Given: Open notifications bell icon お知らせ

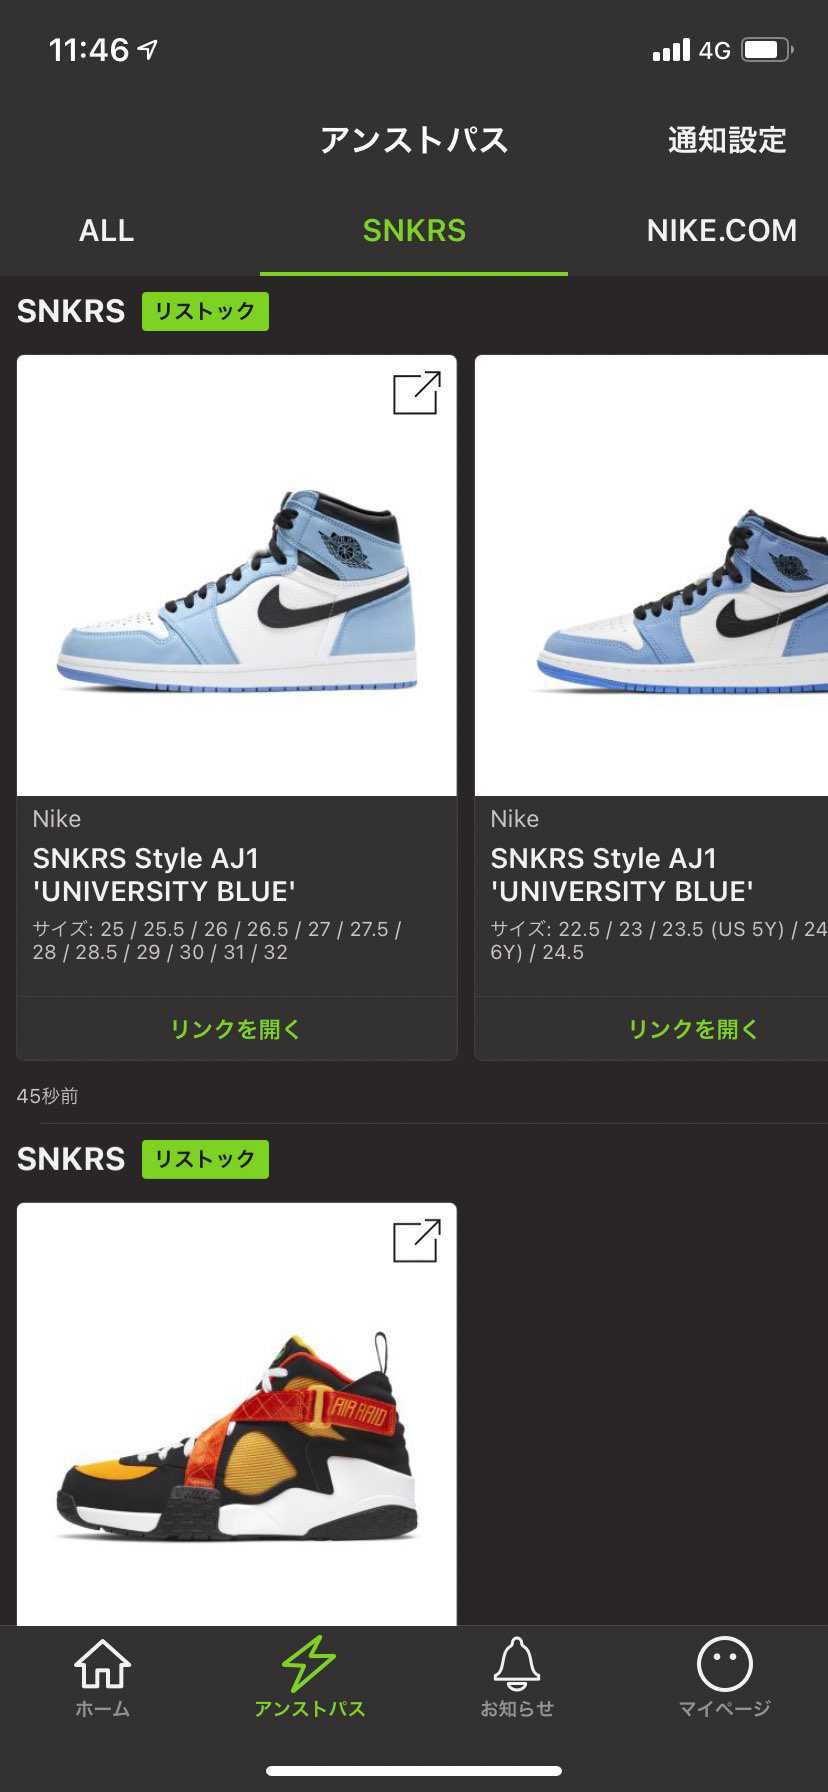Looking at the screenshot, I should tap(517, 1664).
